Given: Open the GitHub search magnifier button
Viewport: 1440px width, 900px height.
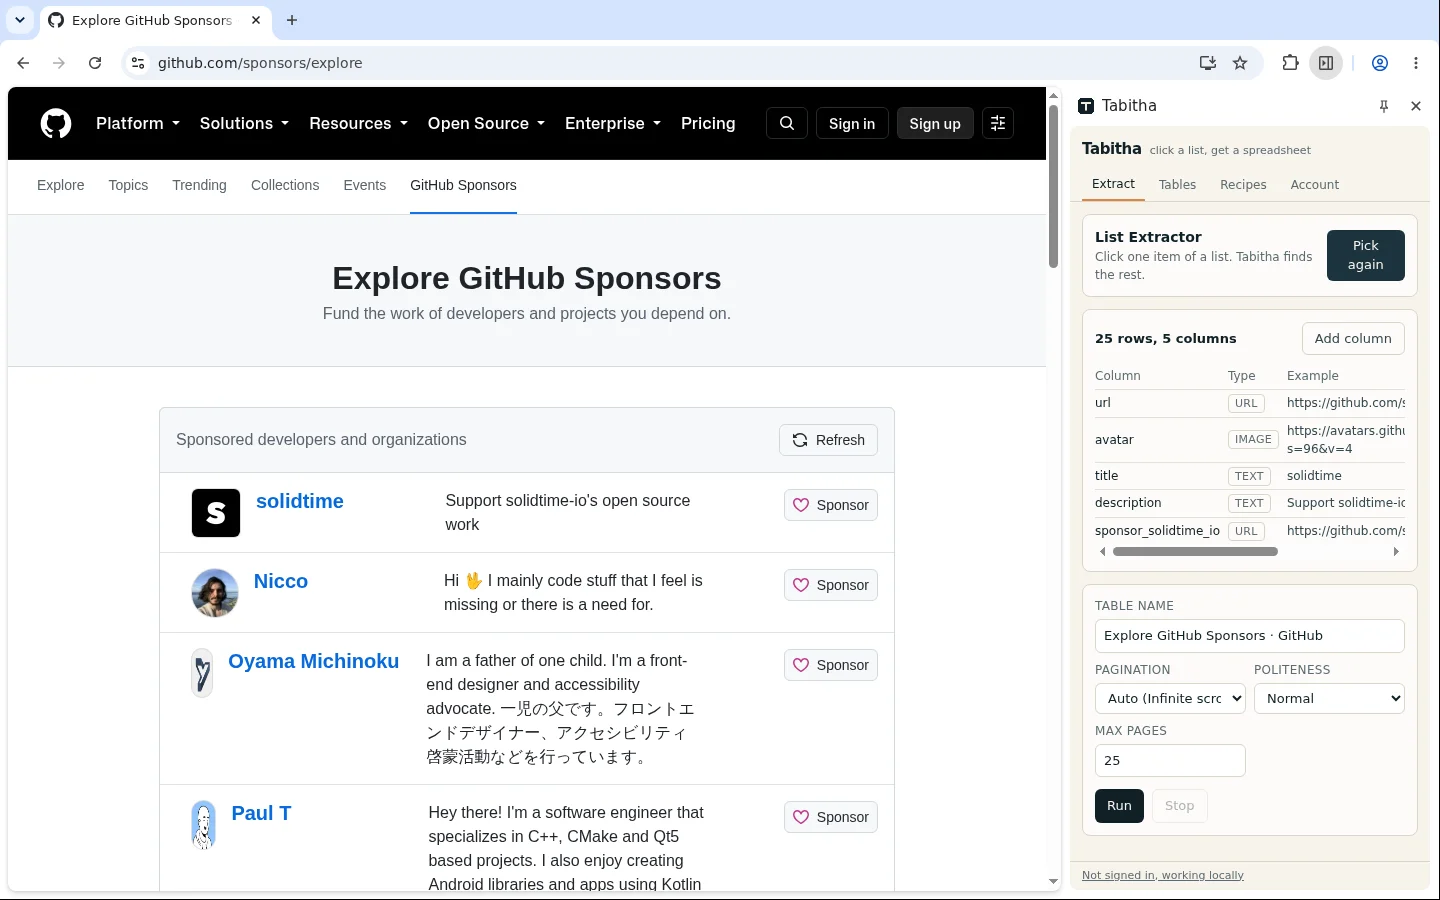Looking at the screenshot, I should (787, 123).
